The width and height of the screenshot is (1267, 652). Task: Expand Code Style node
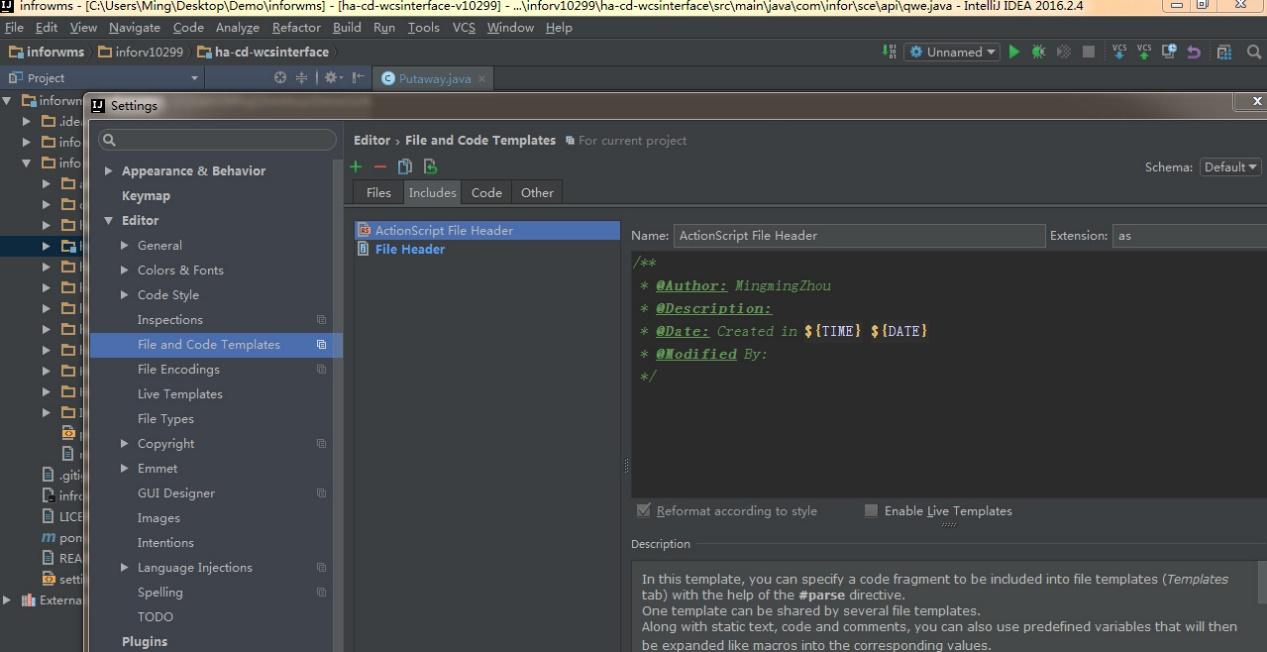(125, 295)
